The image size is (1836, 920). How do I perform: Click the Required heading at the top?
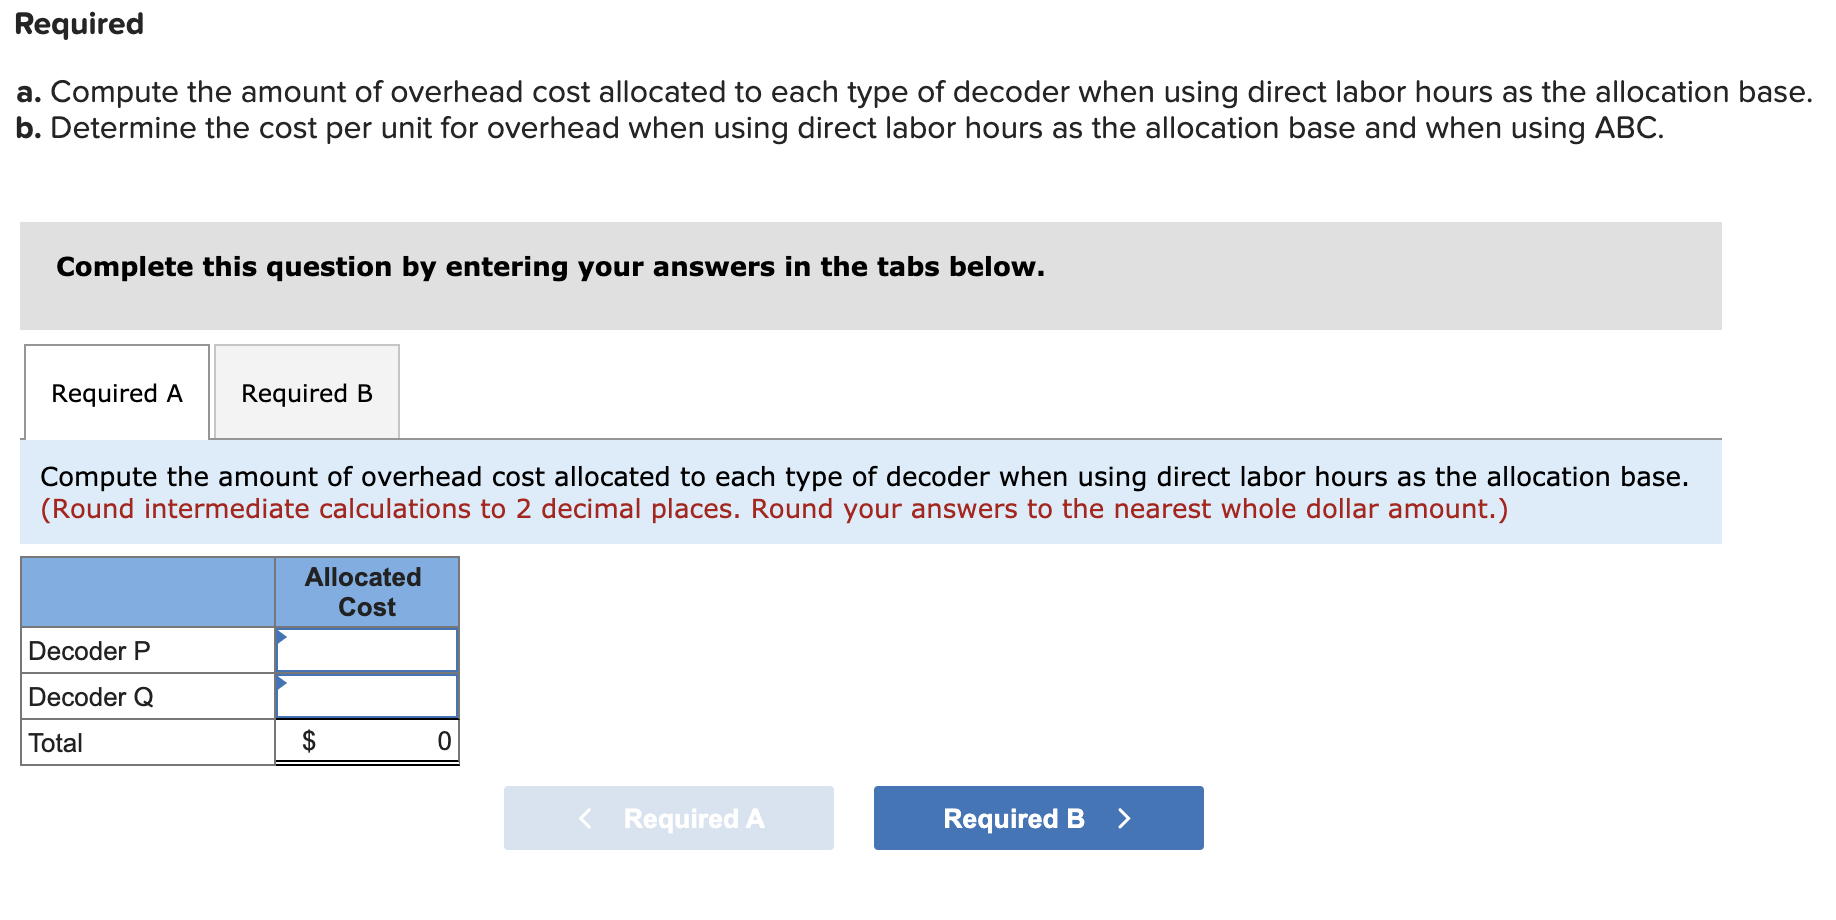78,22
